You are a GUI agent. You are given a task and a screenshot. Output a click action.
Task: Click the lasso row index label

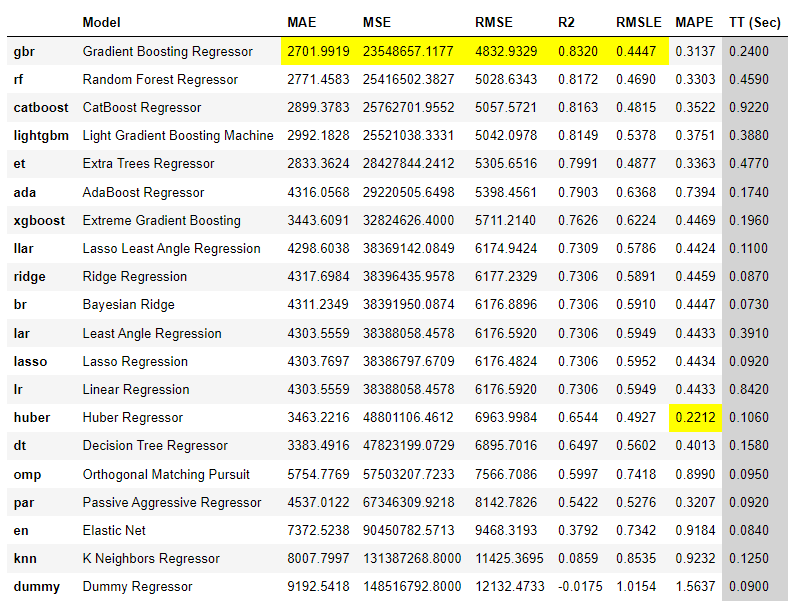pos(30,362)
